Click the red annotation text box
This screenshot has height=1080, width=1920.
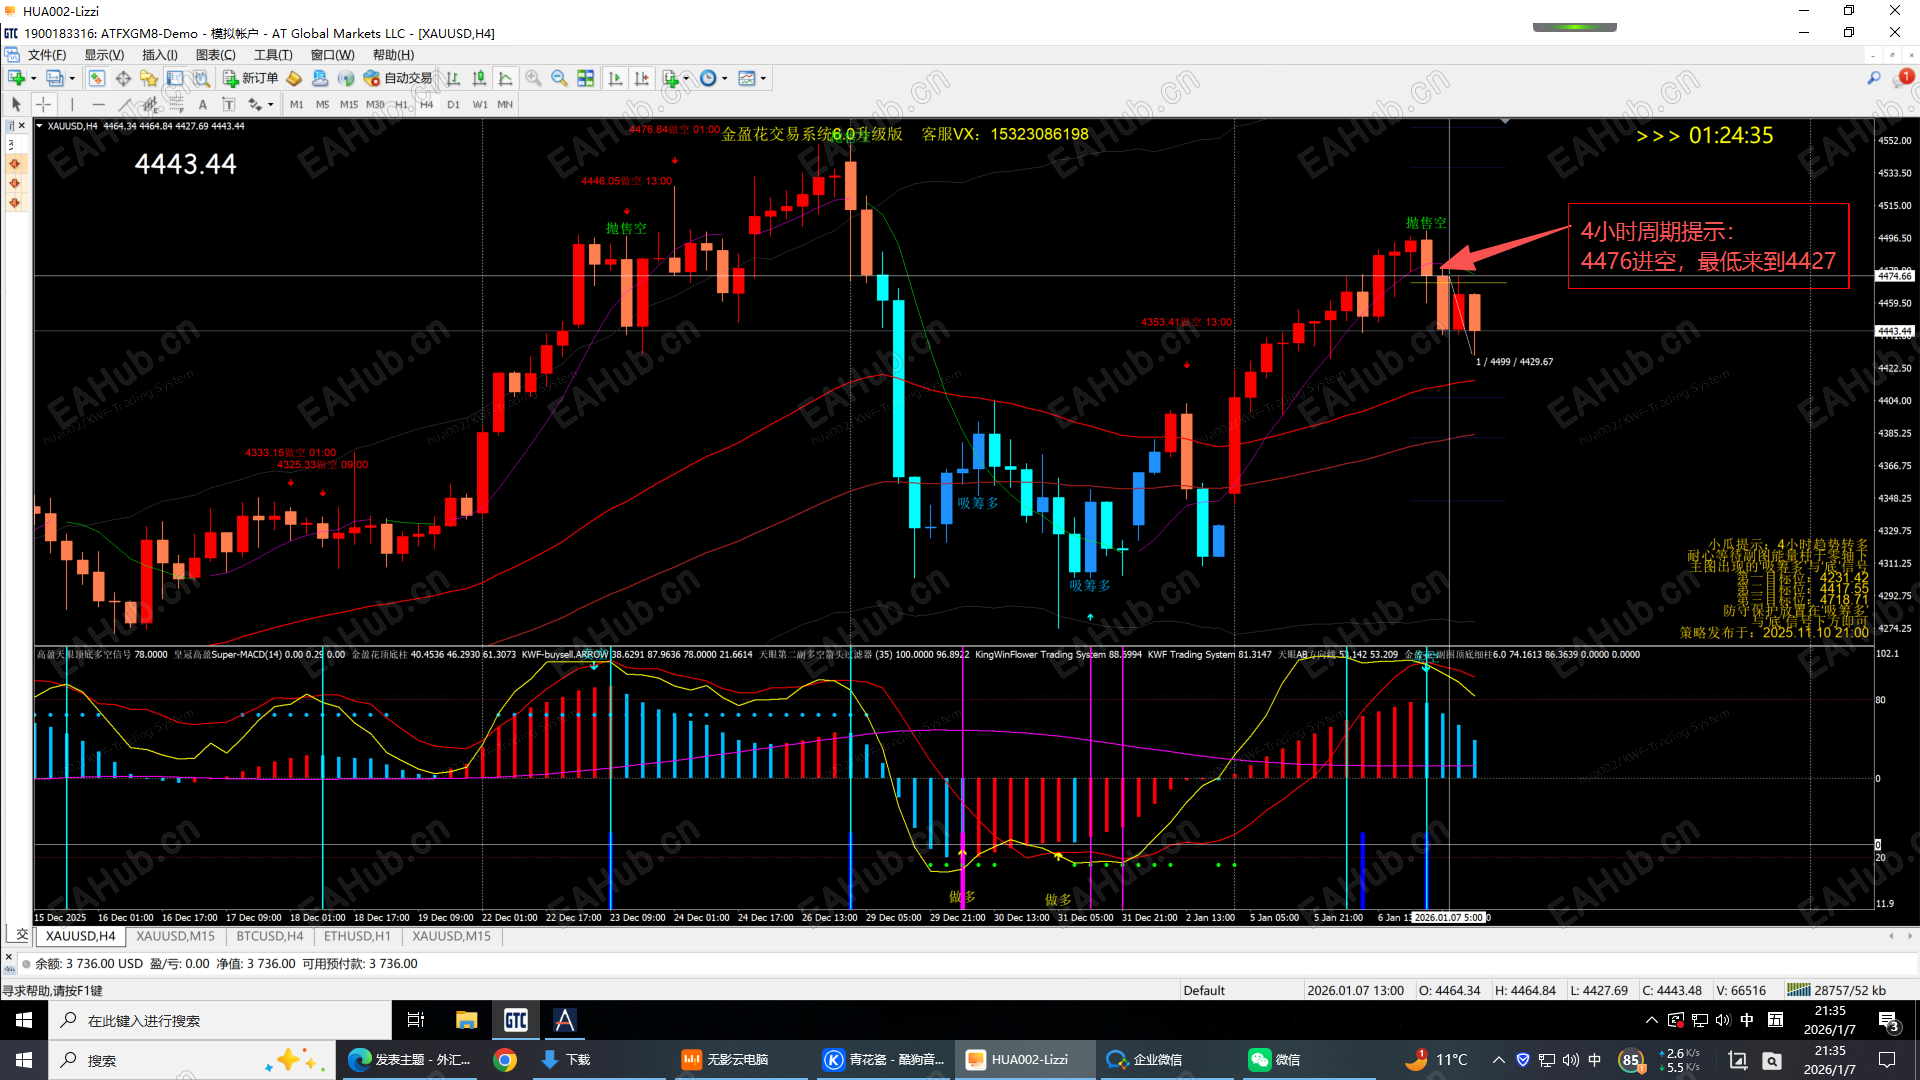(1707, 246)
